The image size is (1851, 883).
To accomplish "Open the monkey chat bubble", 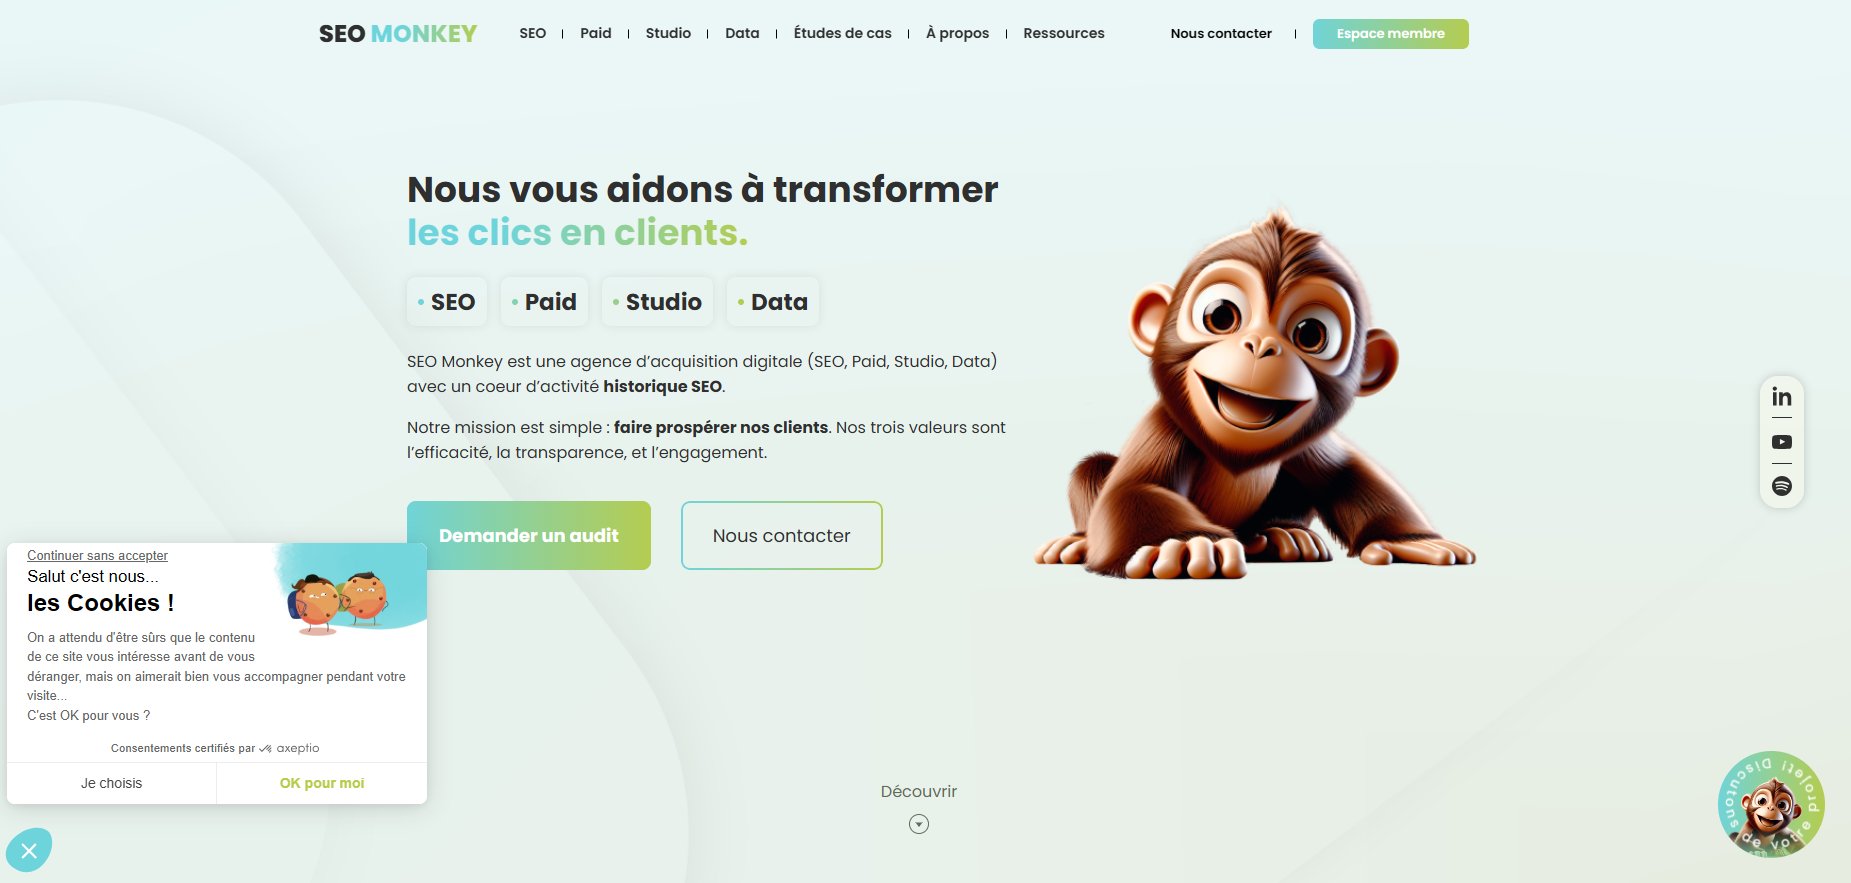I will (1771, 804).
